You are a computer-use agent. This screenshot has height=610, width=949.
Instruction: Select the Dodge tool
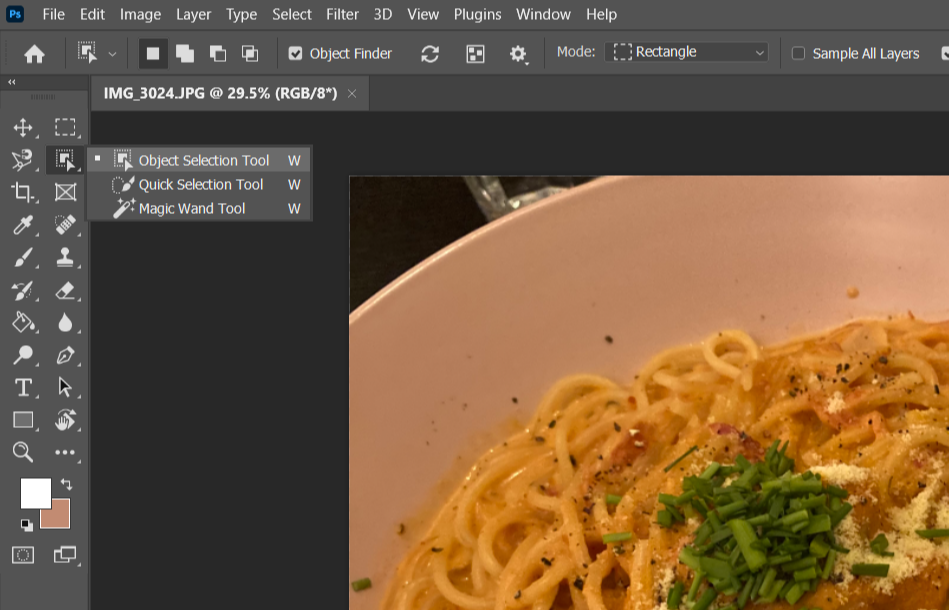coord(23,355)
